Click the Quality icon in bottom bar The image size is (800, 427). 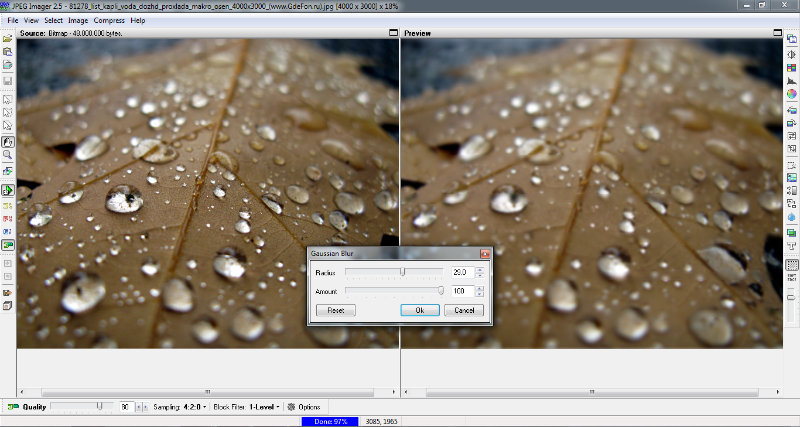coord(13,407)
